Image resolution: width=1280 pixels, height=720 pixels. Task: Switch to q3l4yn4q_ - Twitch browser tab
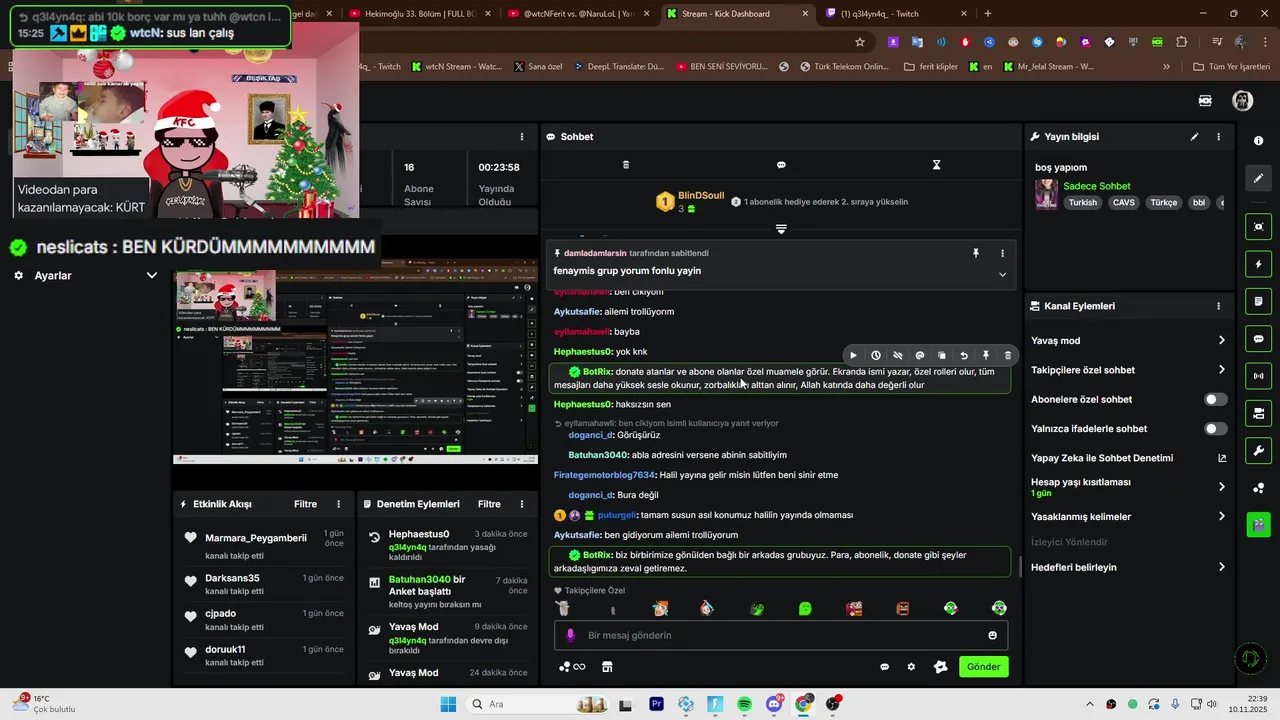point(890,14)
